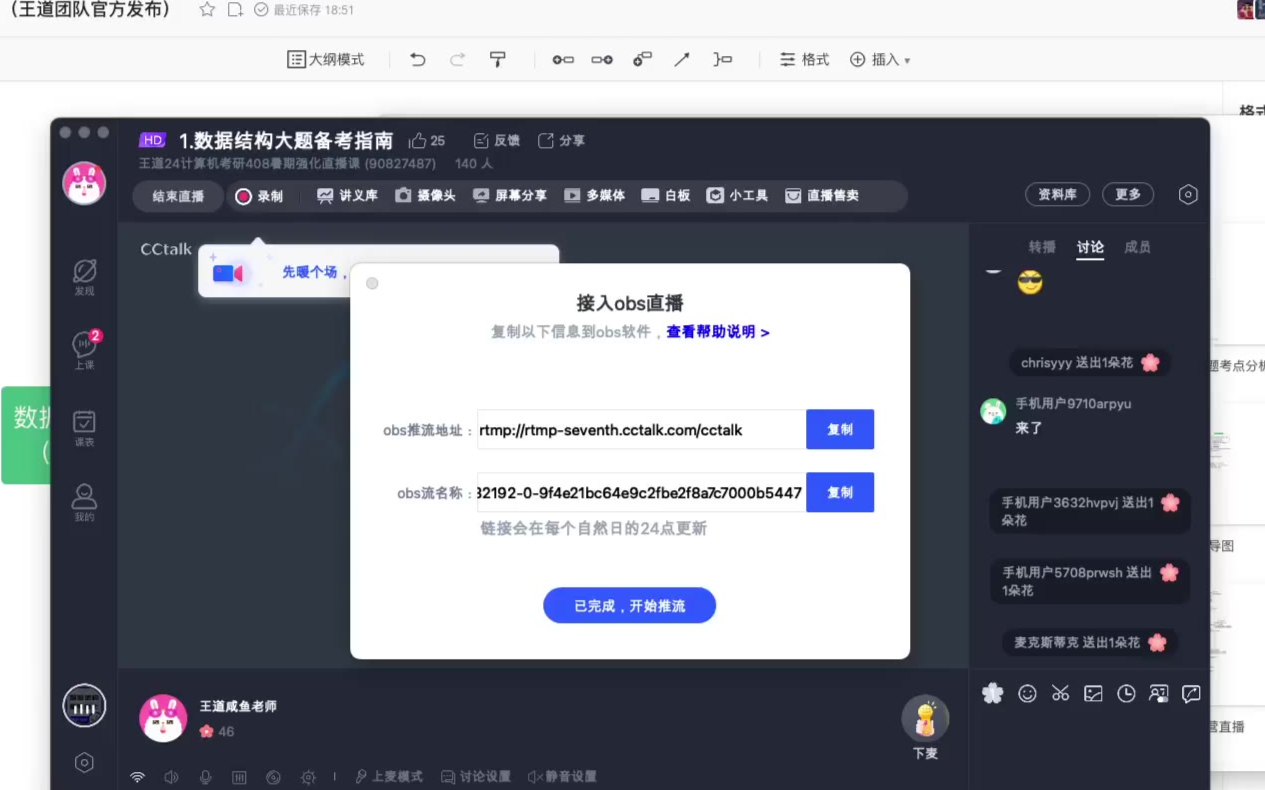Switch to the 成员 members tab

(x=1137, y=247)
